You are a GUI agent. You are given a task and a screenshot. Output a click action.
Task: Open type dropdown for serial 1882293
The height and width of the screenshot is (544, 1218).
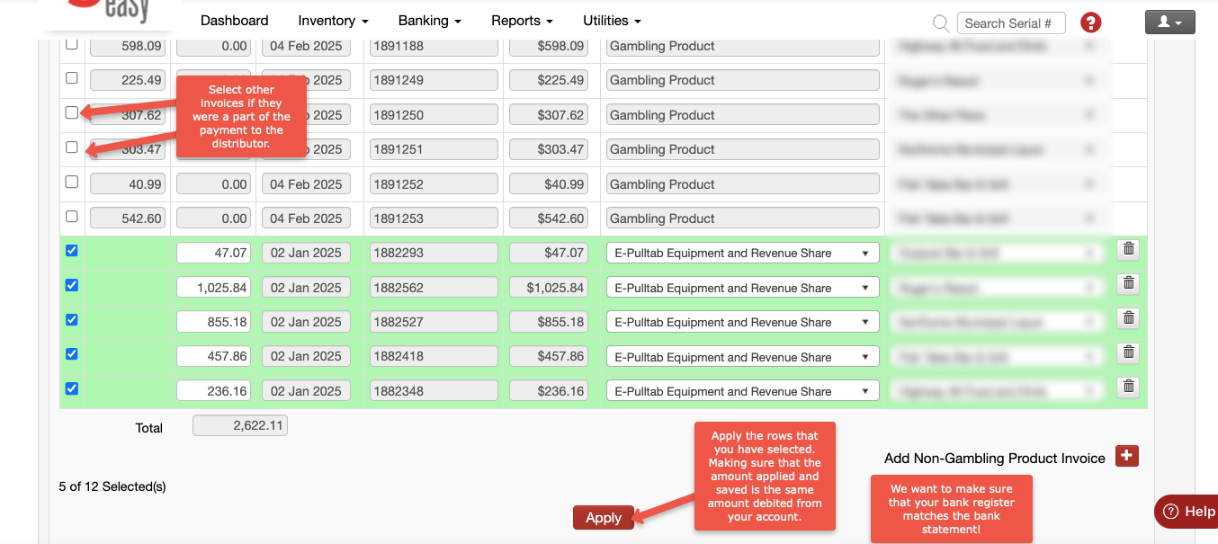[742, 253]
